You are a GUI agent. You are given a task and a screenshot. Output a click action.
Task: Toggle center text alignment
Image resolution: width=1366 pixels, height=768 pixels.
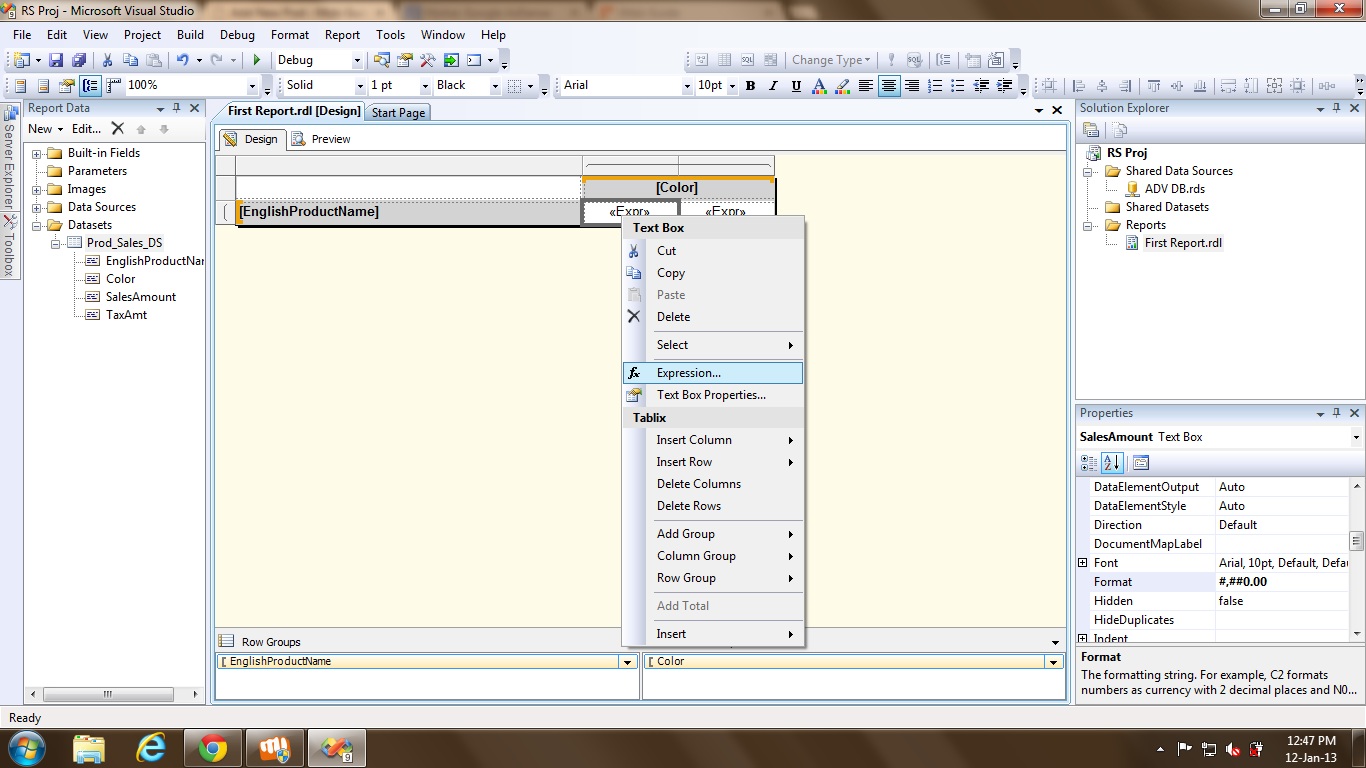pyautogui.click(x=889, y=86)
